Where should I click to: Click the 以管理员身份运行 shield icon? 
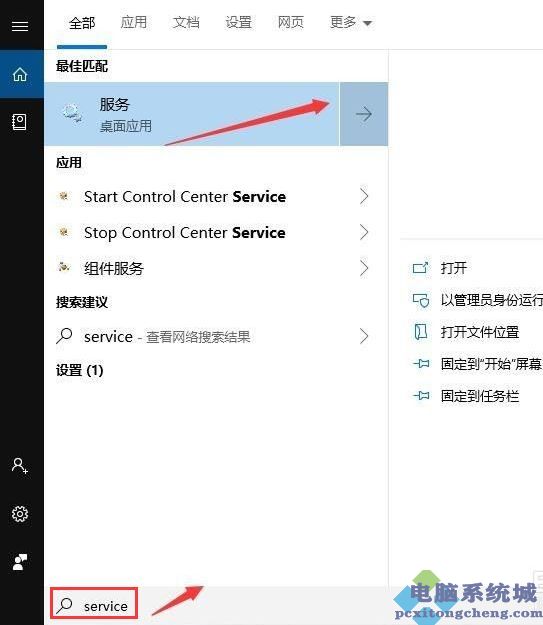421,300
